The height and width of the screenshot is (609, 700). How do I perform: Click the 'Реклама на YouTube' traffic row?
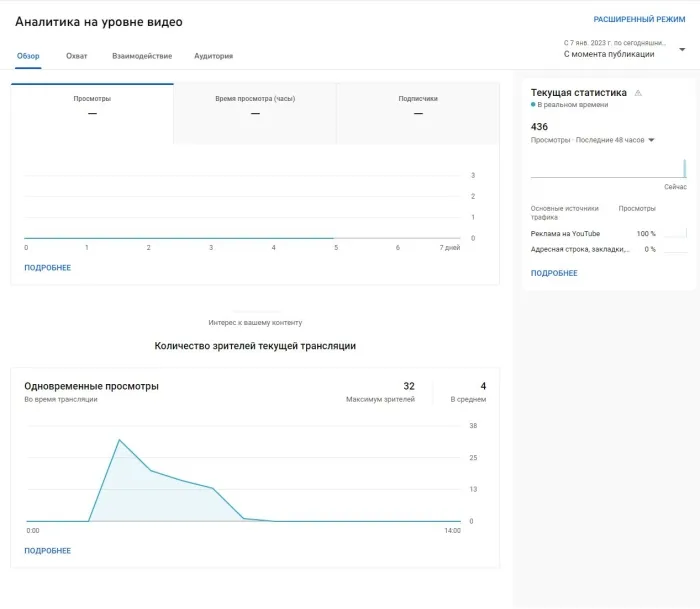tap(608, 234)
